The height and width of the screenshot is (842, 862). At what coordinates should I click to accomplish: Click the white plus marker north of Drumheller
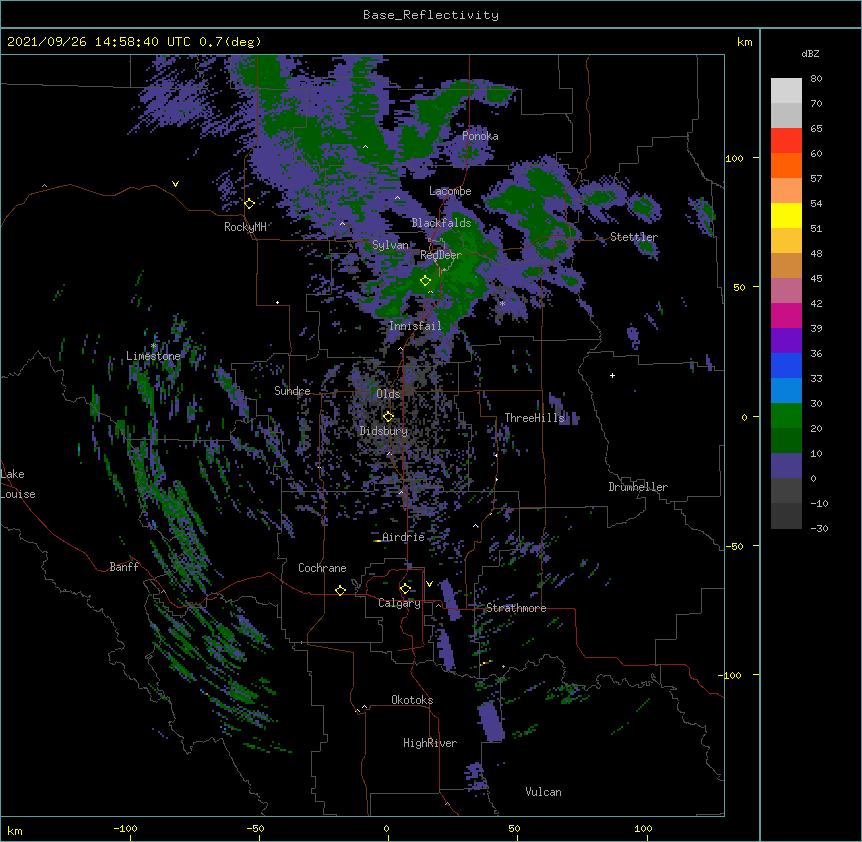point(612,375)
